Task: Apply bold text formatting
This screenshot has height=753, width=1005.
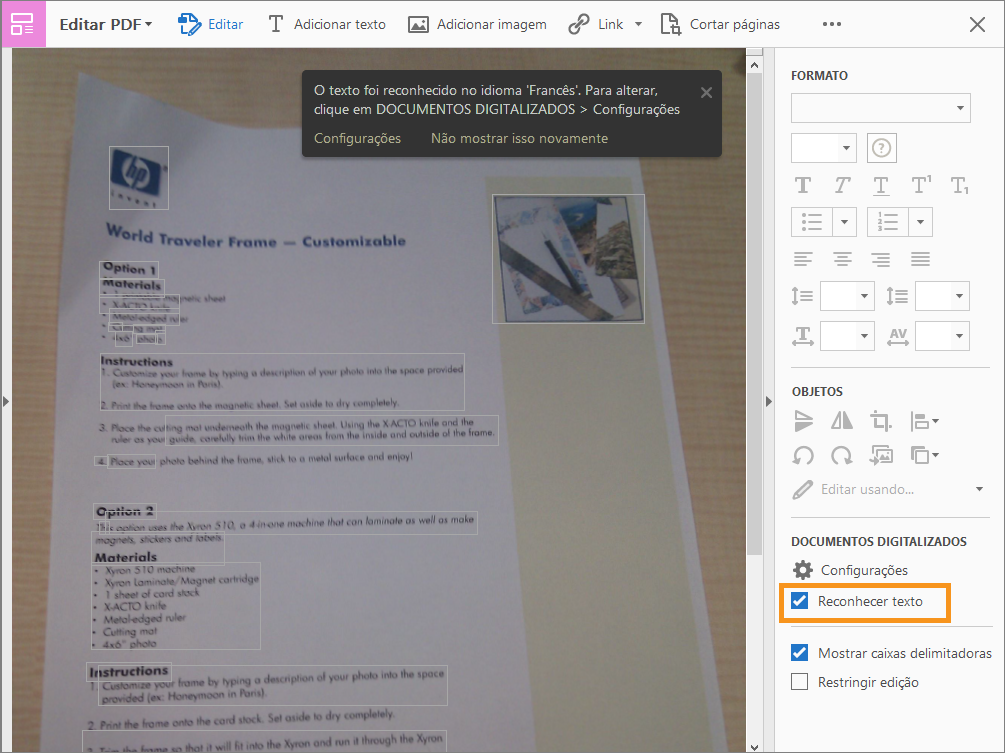Action: tap(802, 185)
